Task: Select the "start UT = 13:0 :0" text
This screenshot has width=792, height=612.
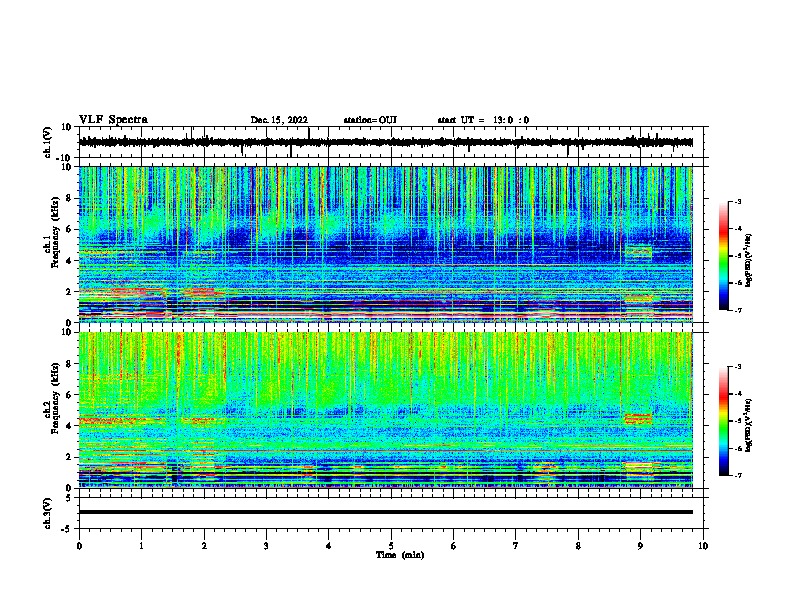Action: click(x=483, y=120)
